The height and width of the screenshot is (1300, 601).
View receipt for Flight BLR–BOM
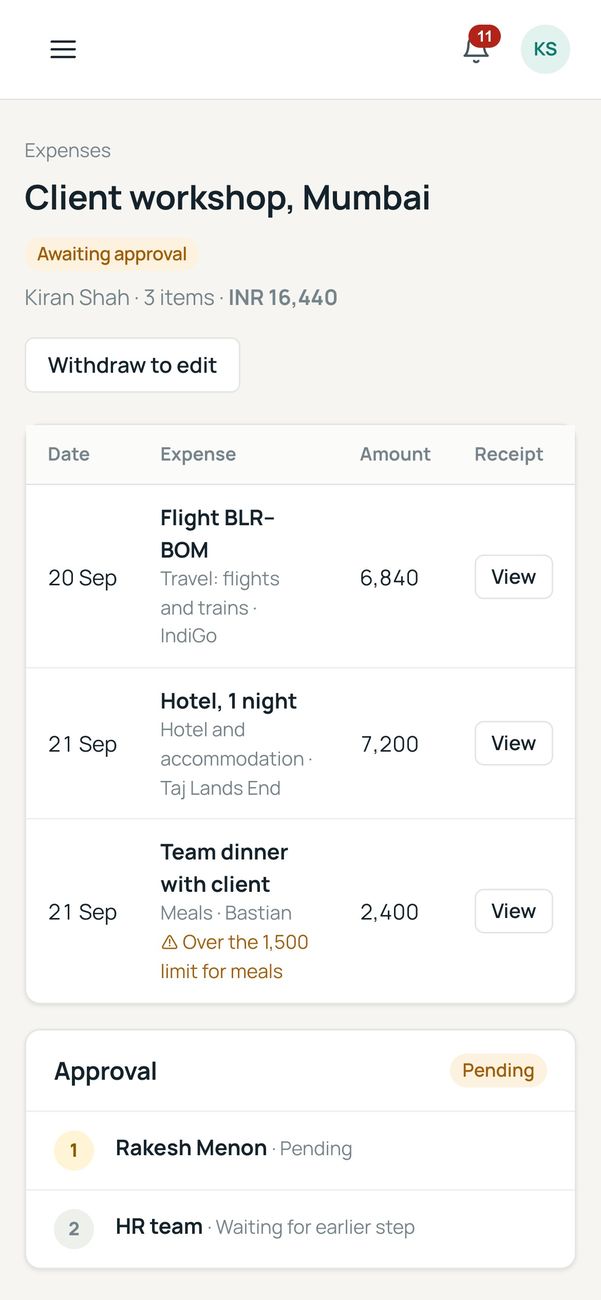pos(513,577)
